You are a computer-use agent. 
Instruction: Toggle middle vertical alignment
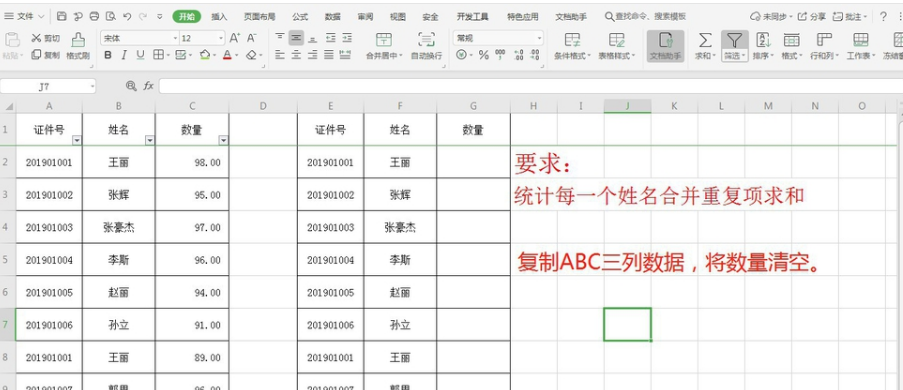tap(296, 38)
